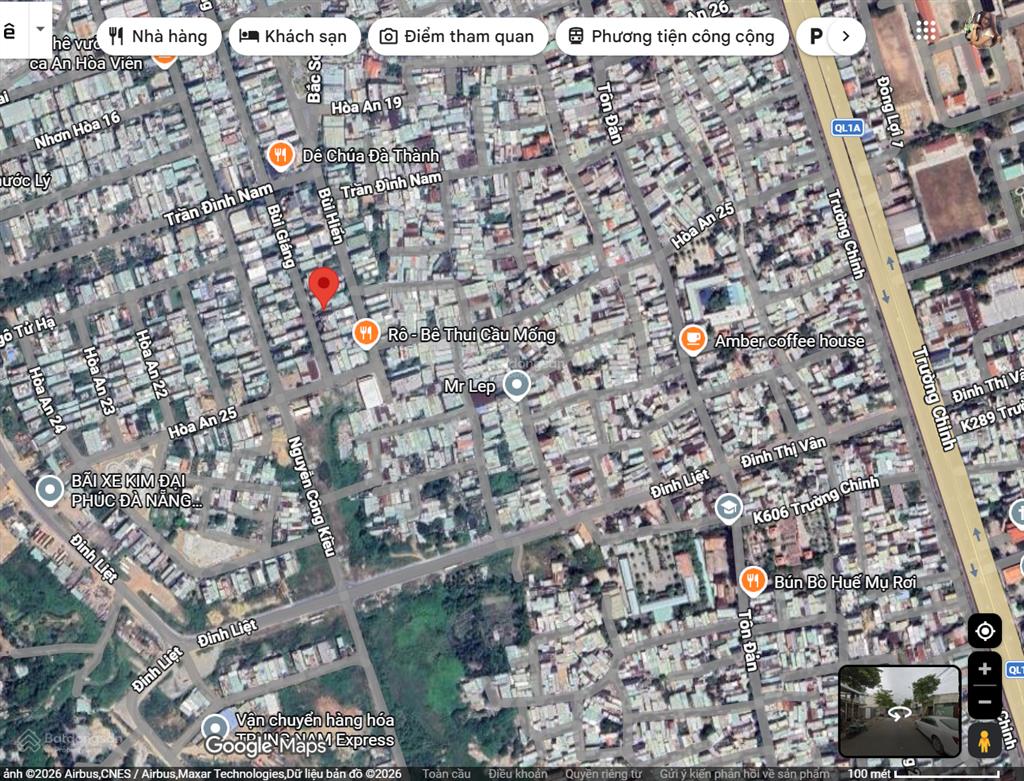Open the dropdown arrow near search box
Screen dimensions: 1024x781
(40, 29)
